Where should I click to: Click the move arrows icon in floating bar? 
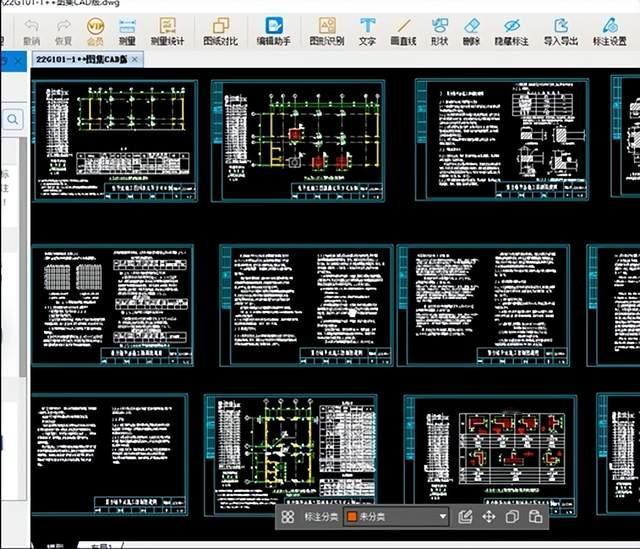pyautogui.click(x=489, y=517)
